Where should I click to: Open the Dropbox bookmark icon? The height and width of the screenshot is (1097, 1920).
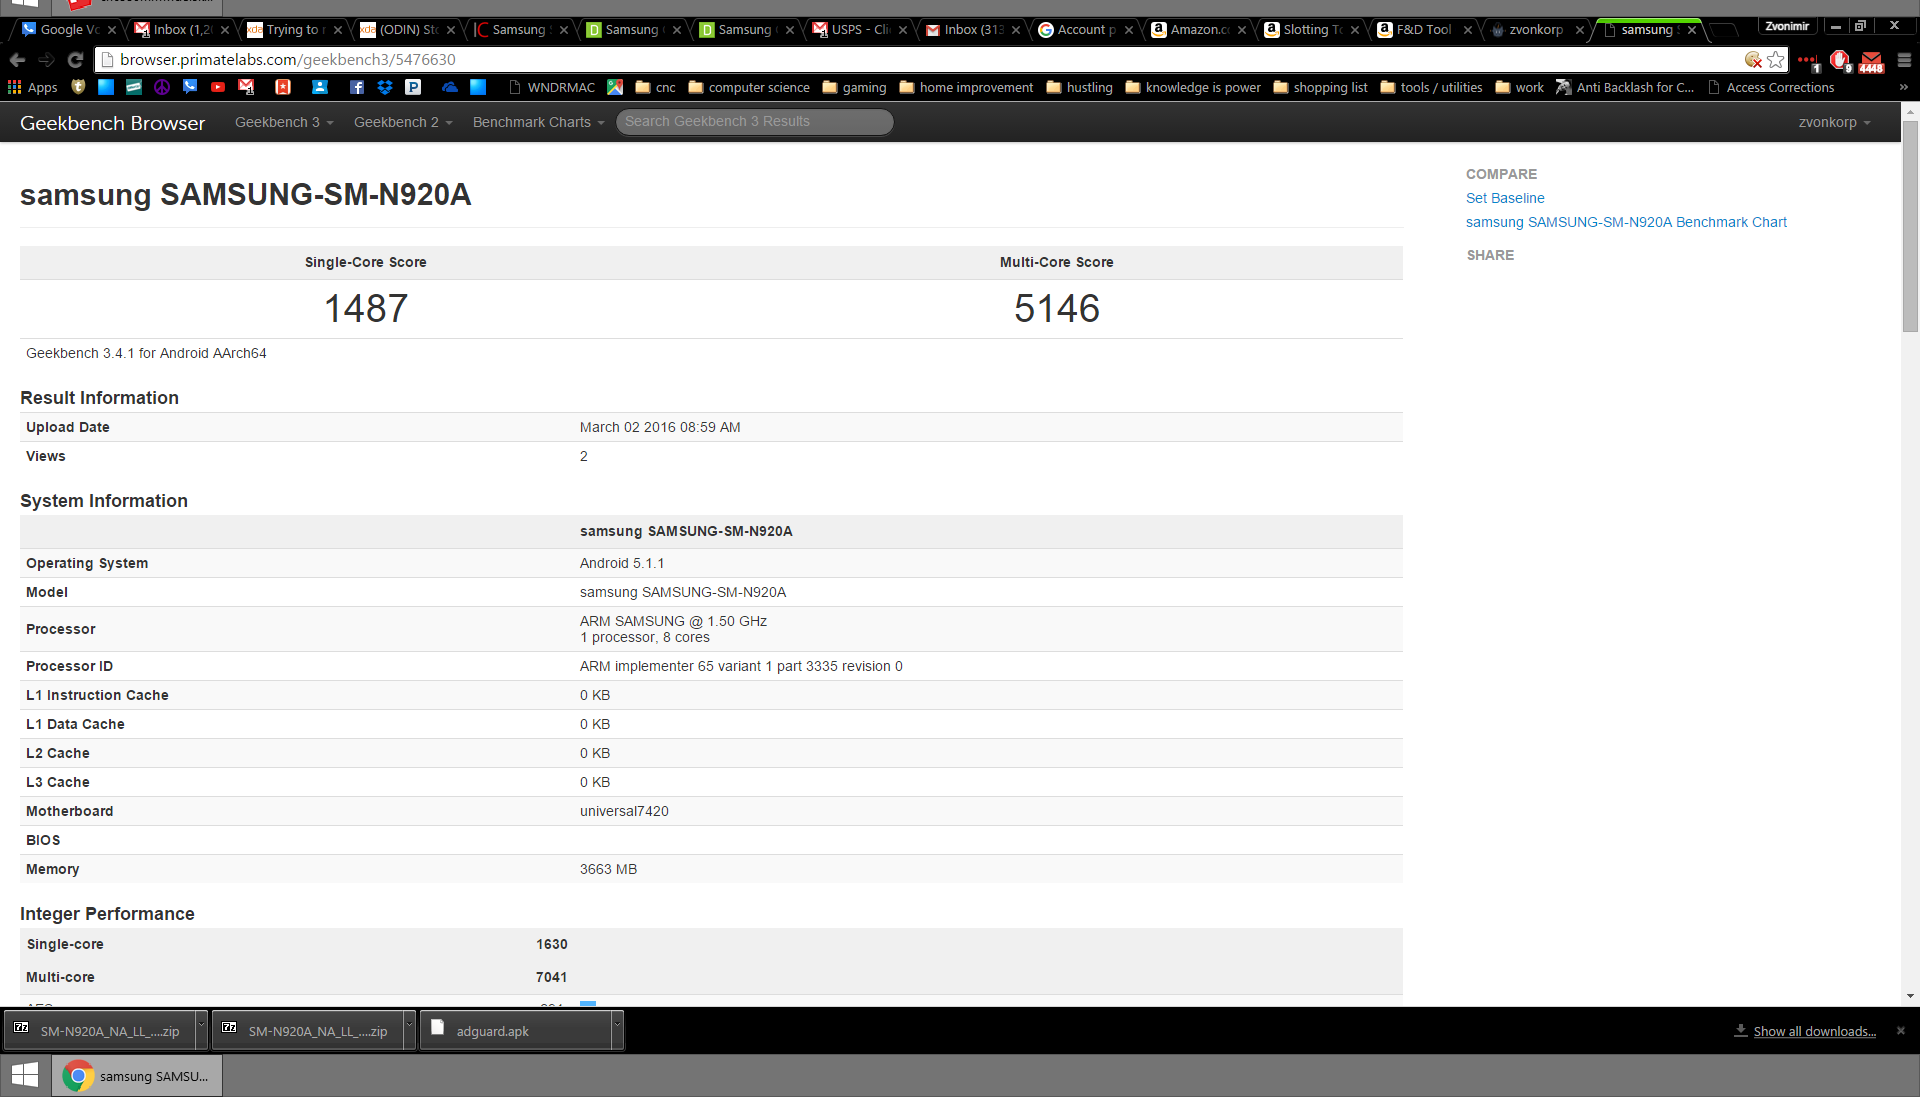tap(385, 88)
